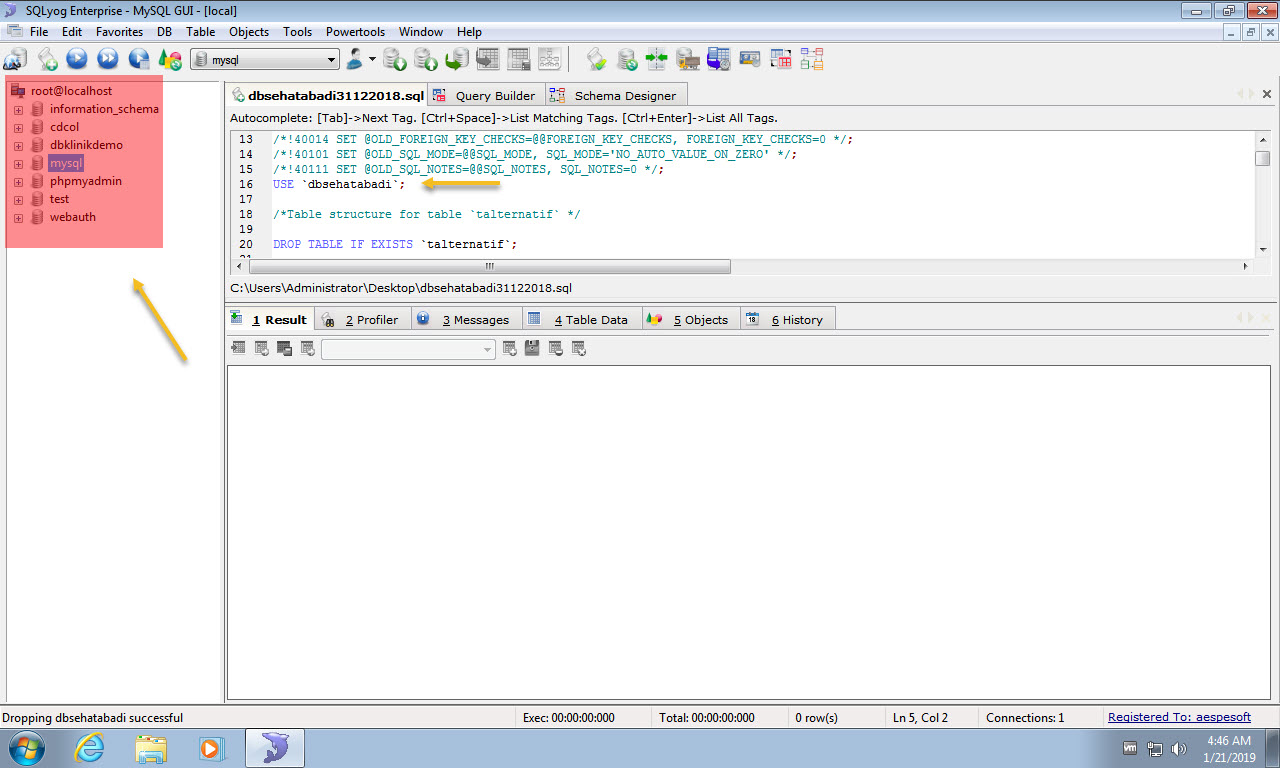Screen dimensions: 1280x768
Task: Click the floppy-disk Save icon in result toolbar
Action: point(532,348)
